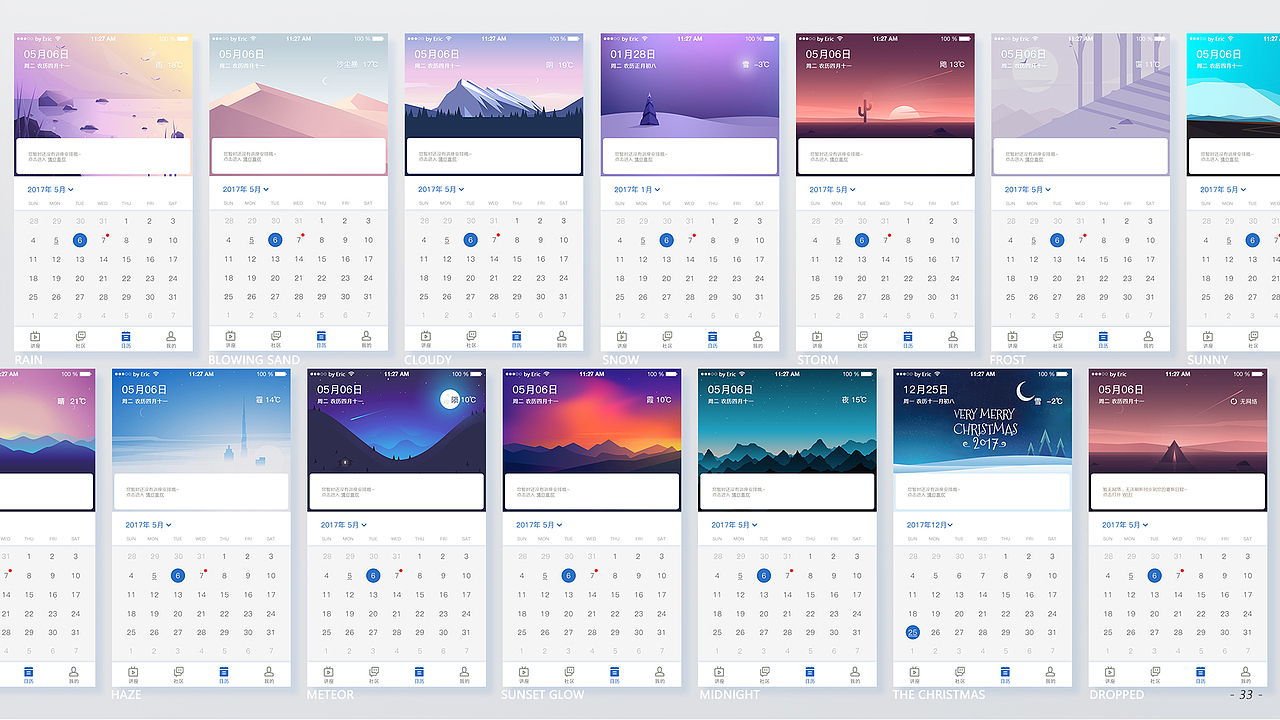Expand the 2017年 5月 dropdown in RAIN screen
This screenshot has width=1280, height=720.
click(51, 189)
